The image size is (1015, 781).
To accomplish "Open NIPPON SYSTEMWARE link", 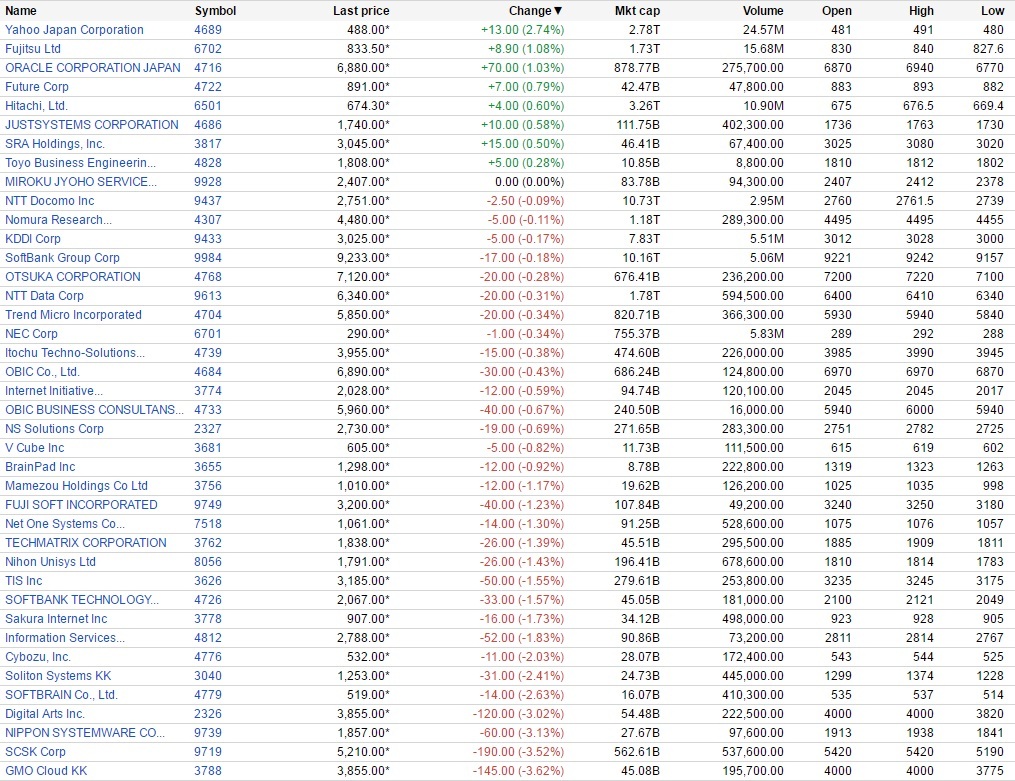I will coord(85,732).
